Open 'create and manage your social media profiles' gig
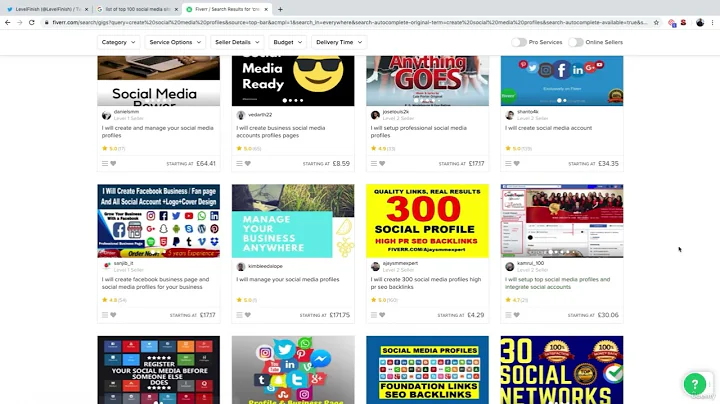The image size is (720, 404). pos(158,132)
